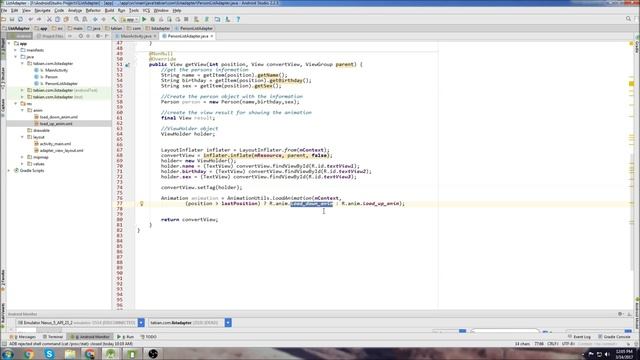The width and height of the screenshot is (640, 360).
Task: Click the Debug app bug icon
Action: click(x=153, y=19)
